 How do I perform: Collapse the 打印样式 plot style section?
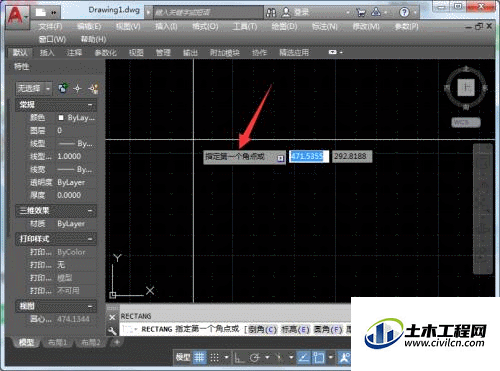[90, 239]
